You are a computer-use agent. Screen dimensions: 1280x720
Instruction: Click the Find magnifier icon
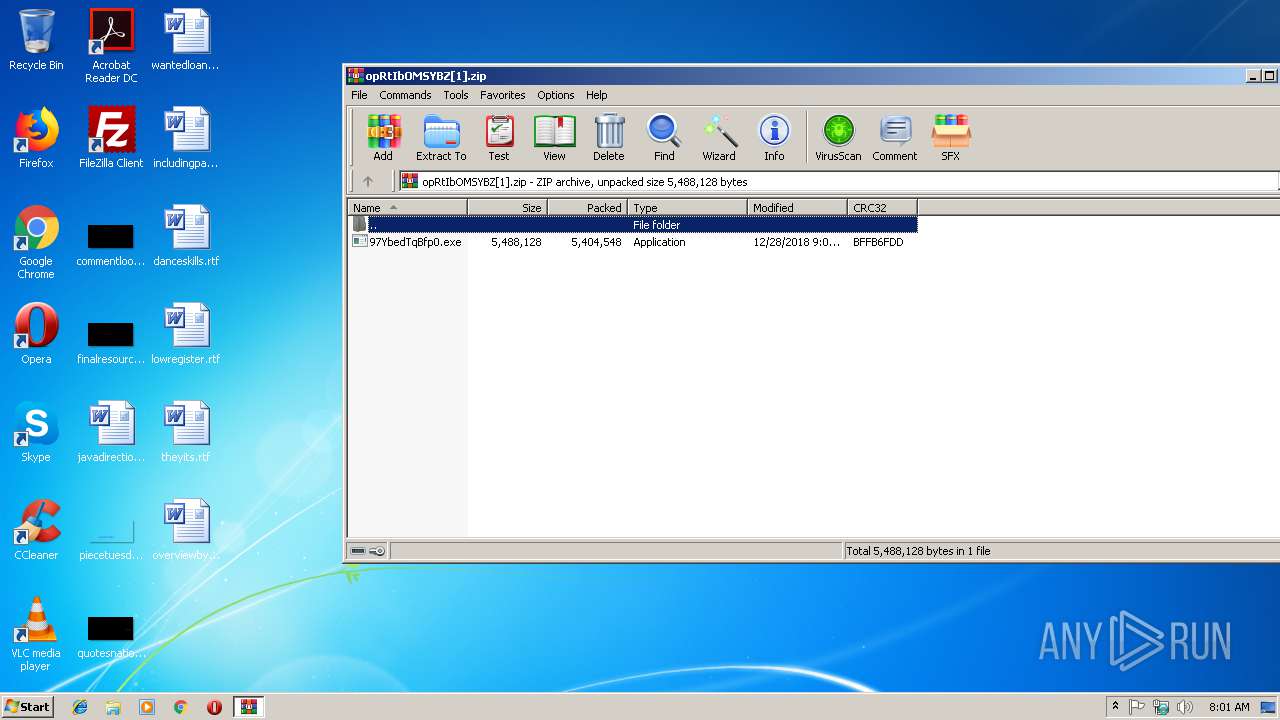[664, 138]
